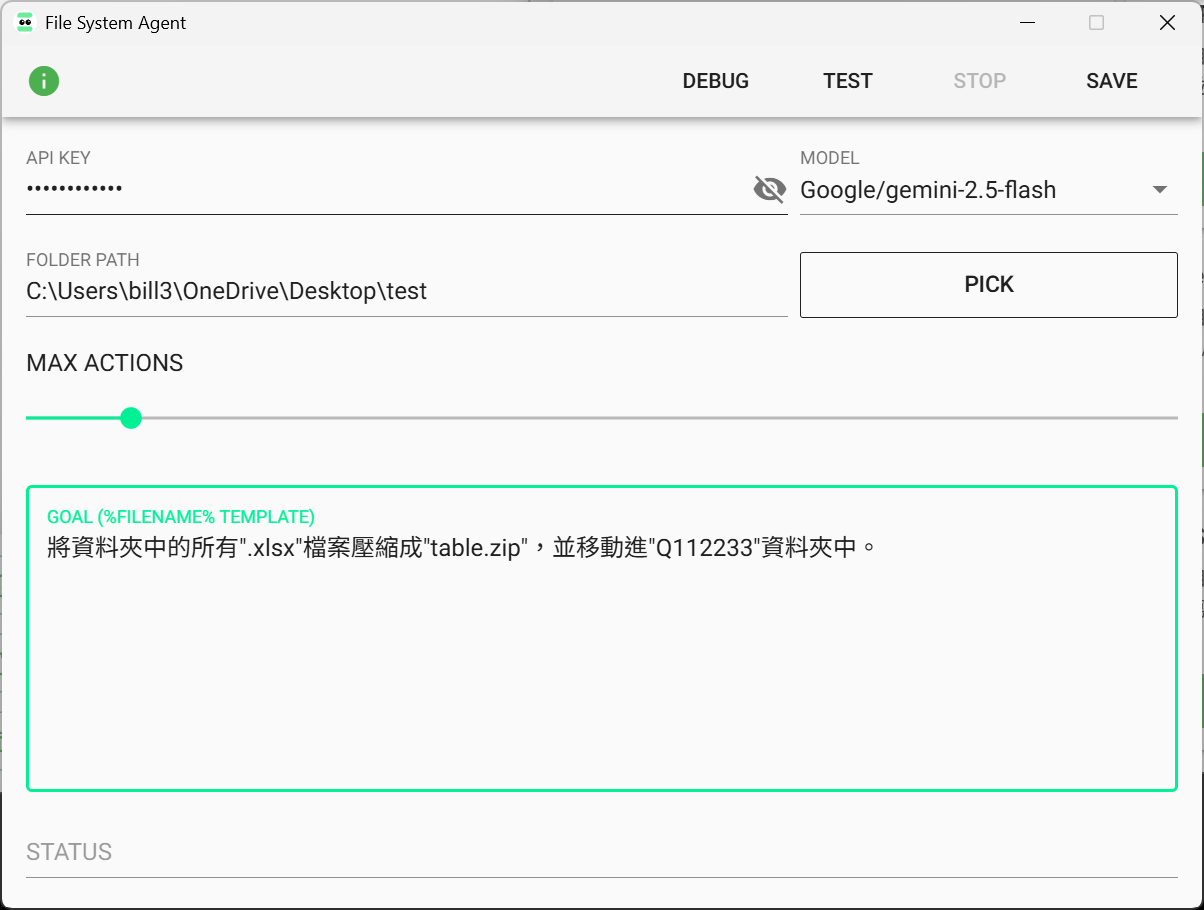Image resolution: width=1204 pixels, height=910 pixels.
Task: Place cursor in the GOAL template text area
Action: click(600, 660)
